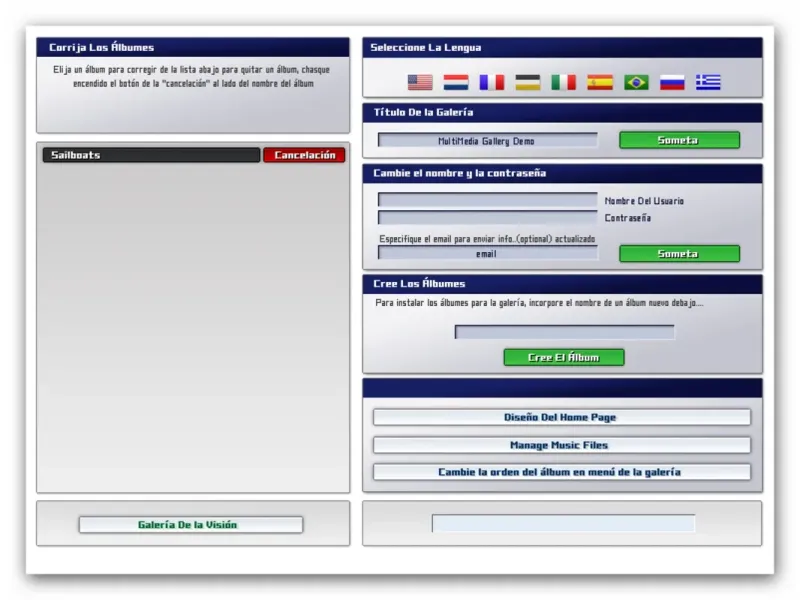Click the Cree El Álbum button

click(x=564, y=358)
